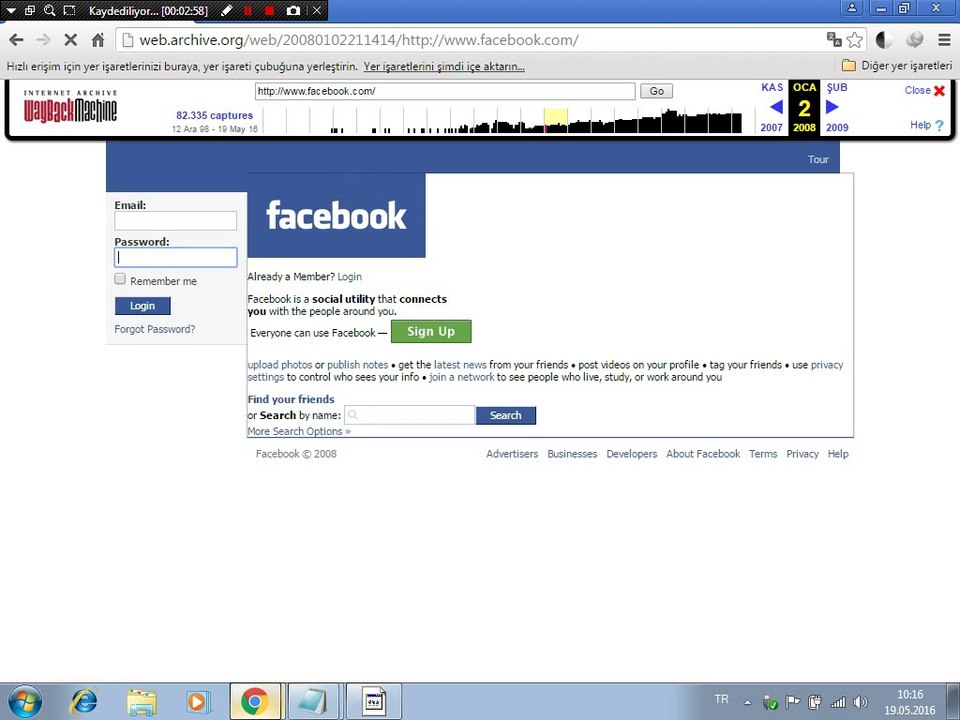Open Windows Media Player on taskbar

click(x=198, y=702)
